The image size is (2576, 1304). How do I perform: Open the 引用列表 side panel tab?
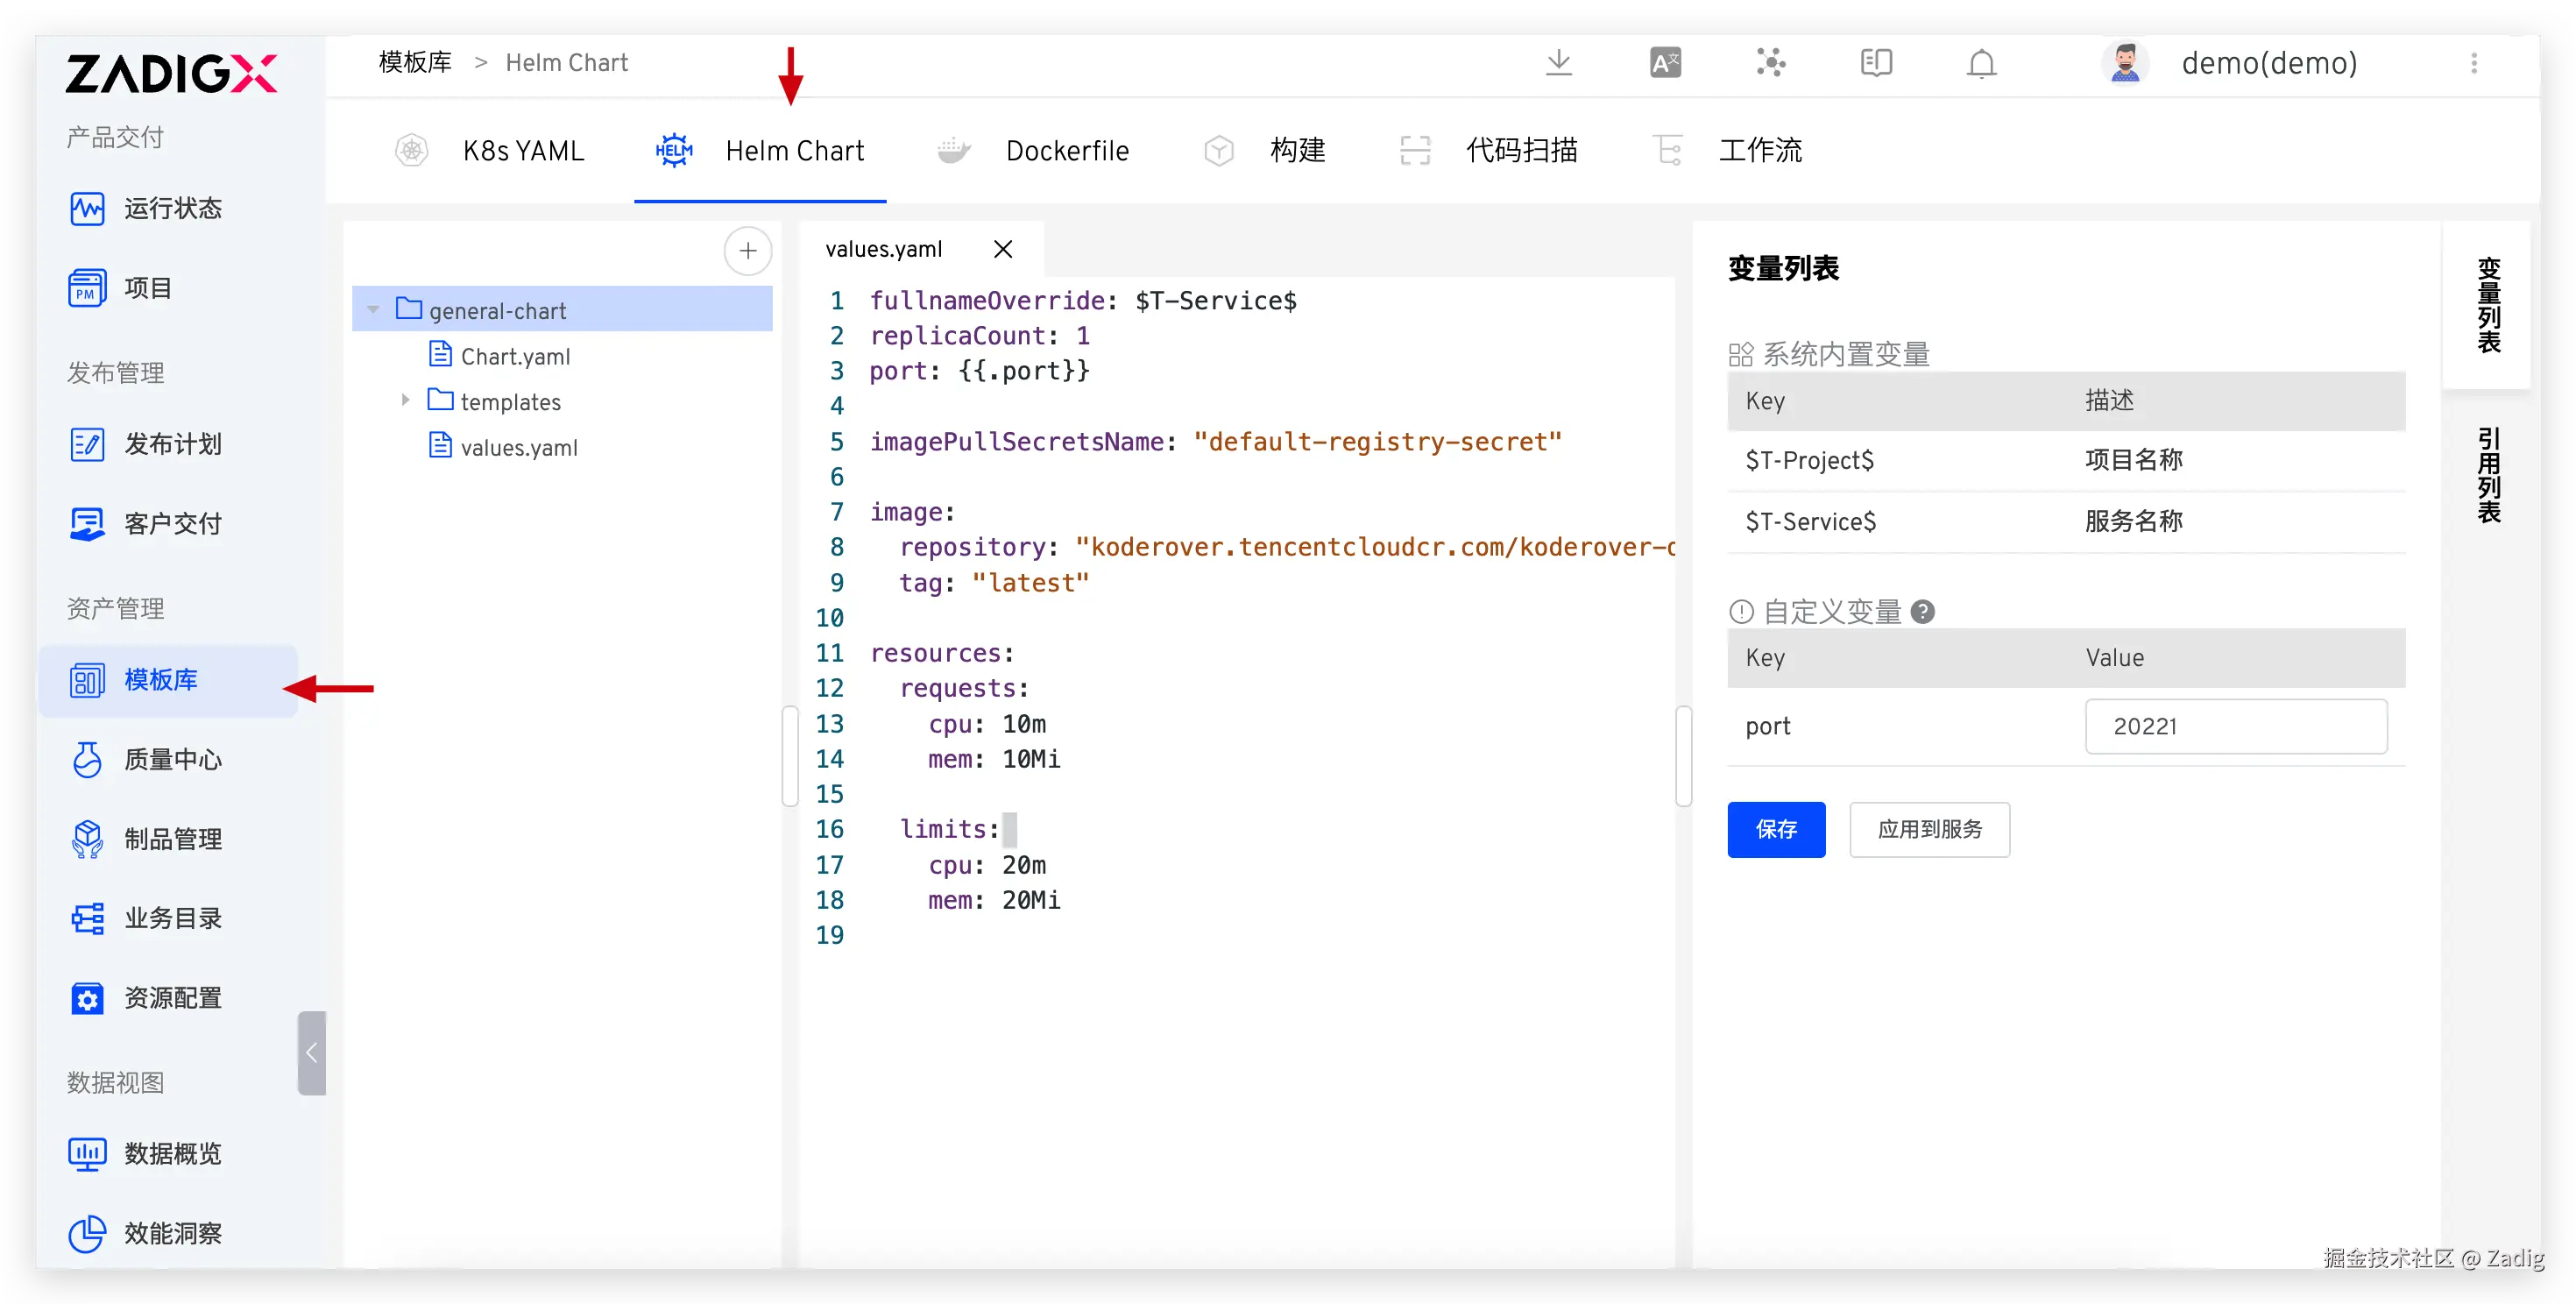coord(2488,474)
